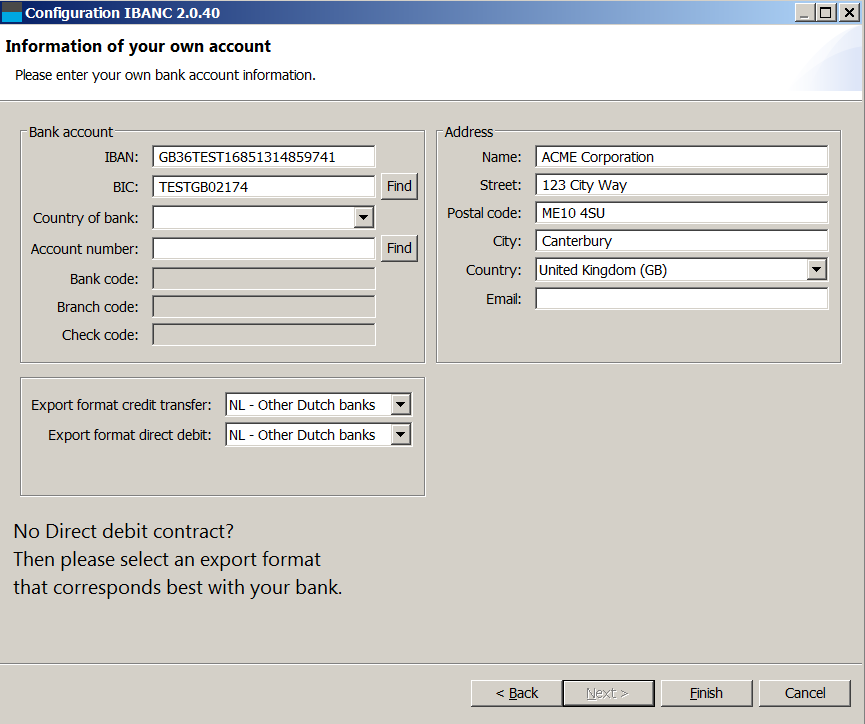Image resolution: width=865 pixels, height=724 pixels.
Task: Click Find button next to Account number
Action: tap(399, 248)
